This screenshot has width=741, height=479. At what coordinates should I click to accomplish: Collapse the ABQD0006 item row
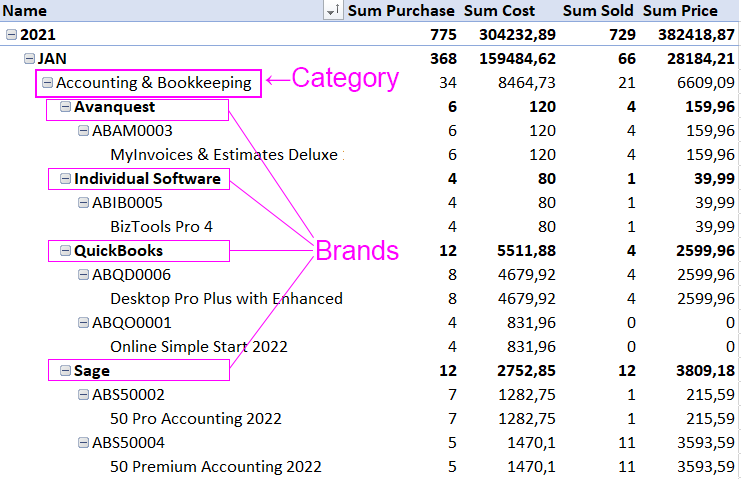[83, 275]
